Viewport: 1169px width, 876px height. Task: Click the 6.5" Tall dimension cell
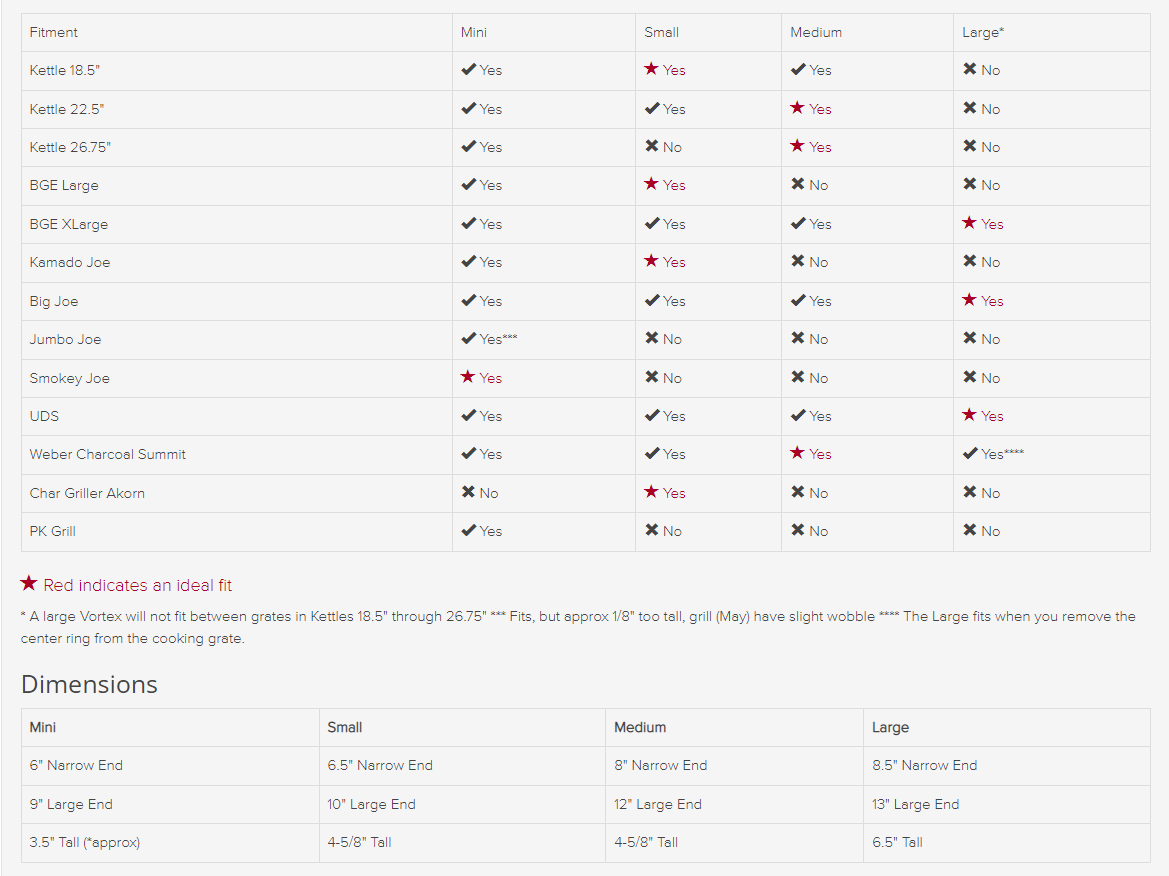pyautogui.click(x=897, y=842)
